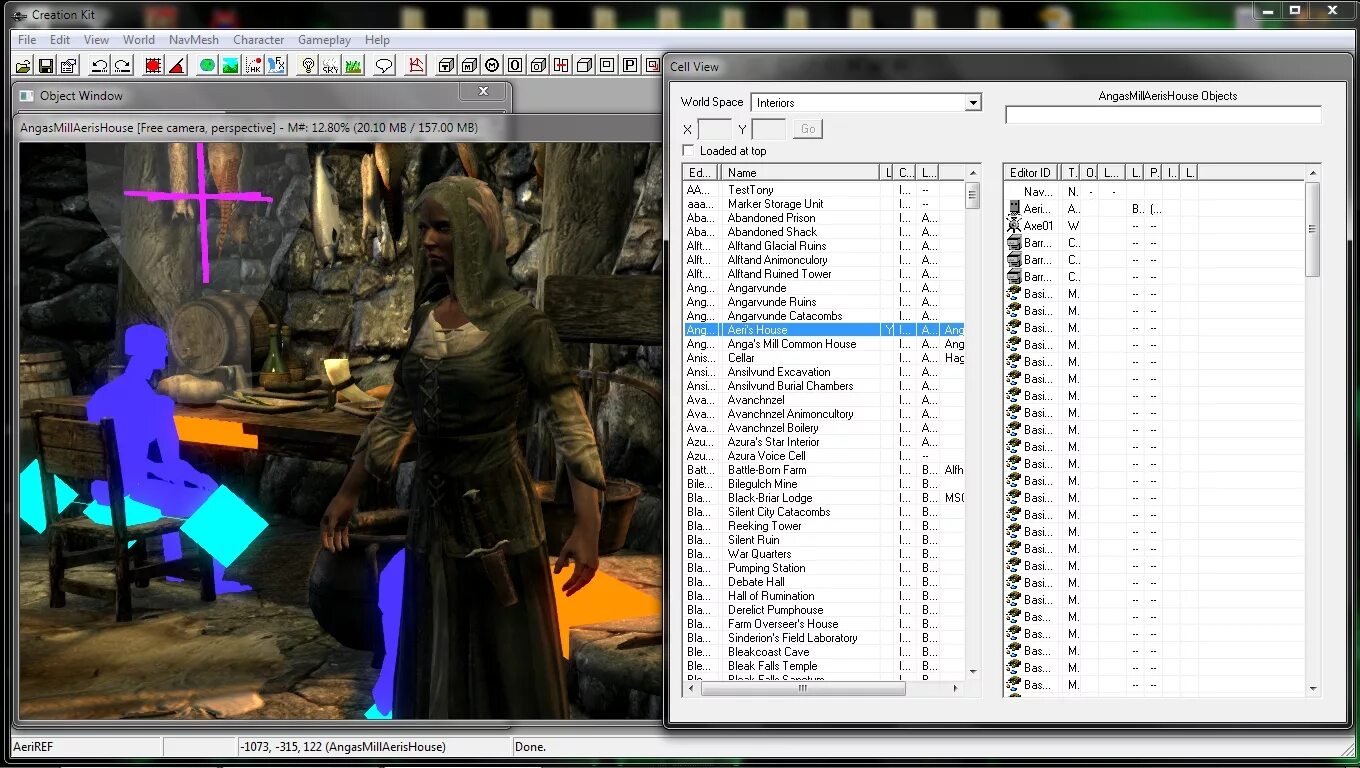The image size is (1360, 768).
Task: Close the Object Window
Action: tap(483, 91)
